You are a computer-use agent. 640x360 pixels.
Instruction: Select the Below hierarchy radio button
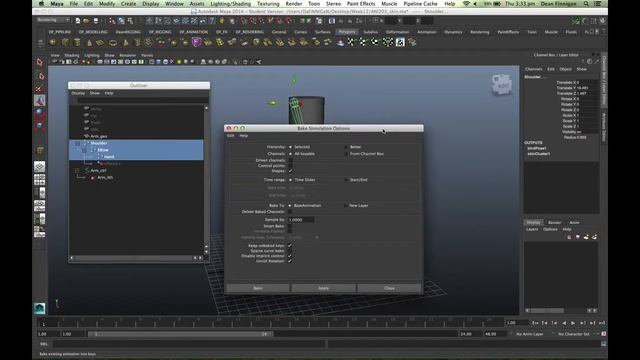coord(346,147)
